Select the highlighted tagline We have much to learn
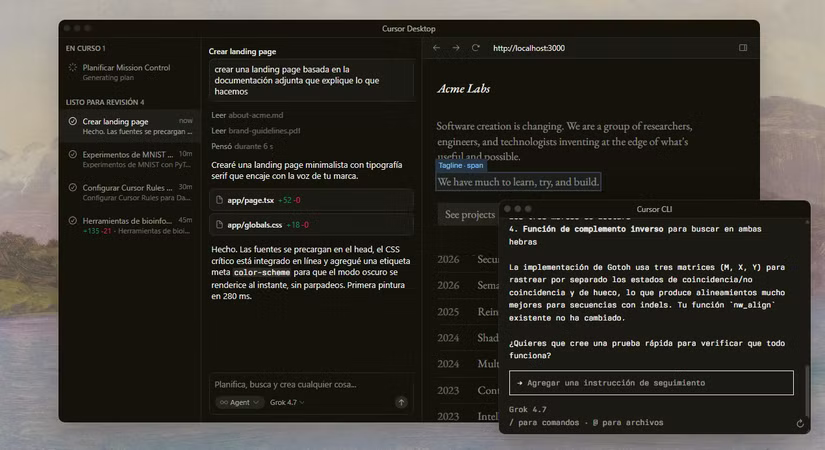The width and height of the screenshot is (825, 450). coord(518,182)
